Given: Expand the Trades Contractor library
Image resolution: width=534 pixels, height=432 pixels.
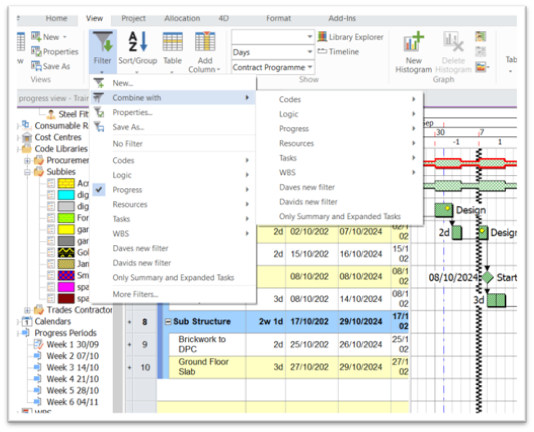Looking at the screenshot, I should coord(27,310).
